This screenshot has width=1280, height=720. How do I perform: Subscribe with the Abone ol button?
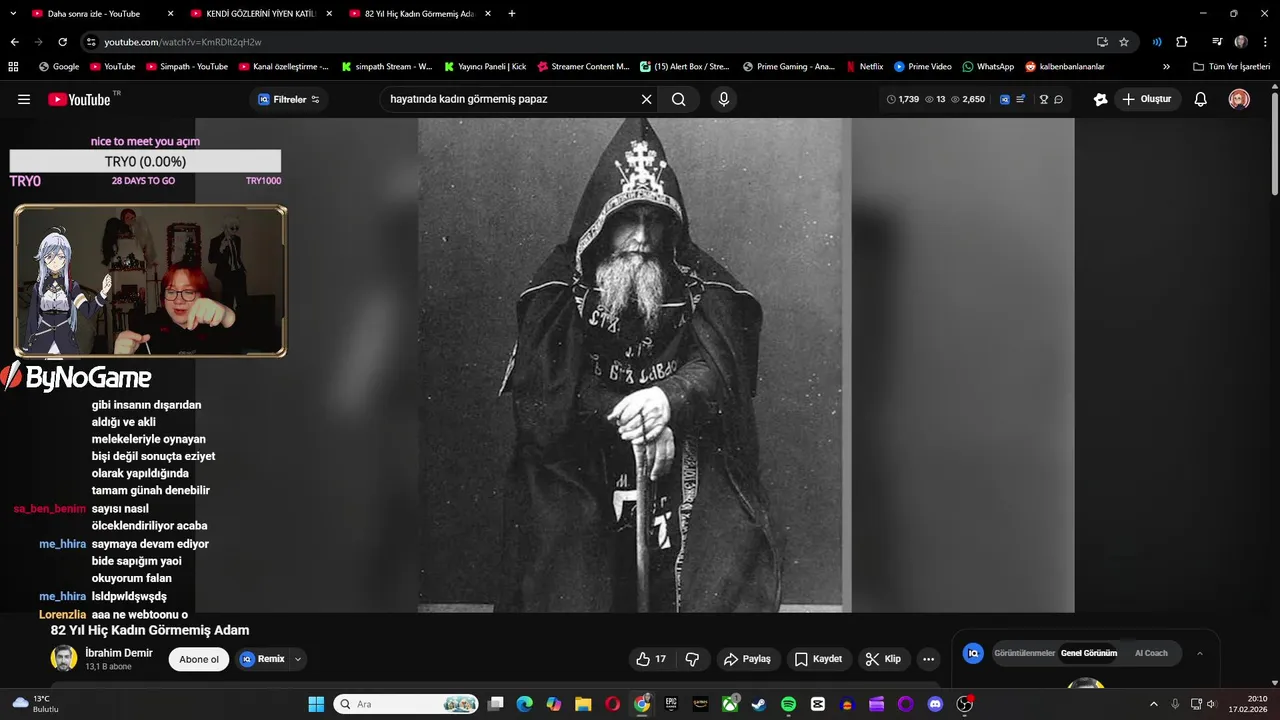click(x=199, y=659)
